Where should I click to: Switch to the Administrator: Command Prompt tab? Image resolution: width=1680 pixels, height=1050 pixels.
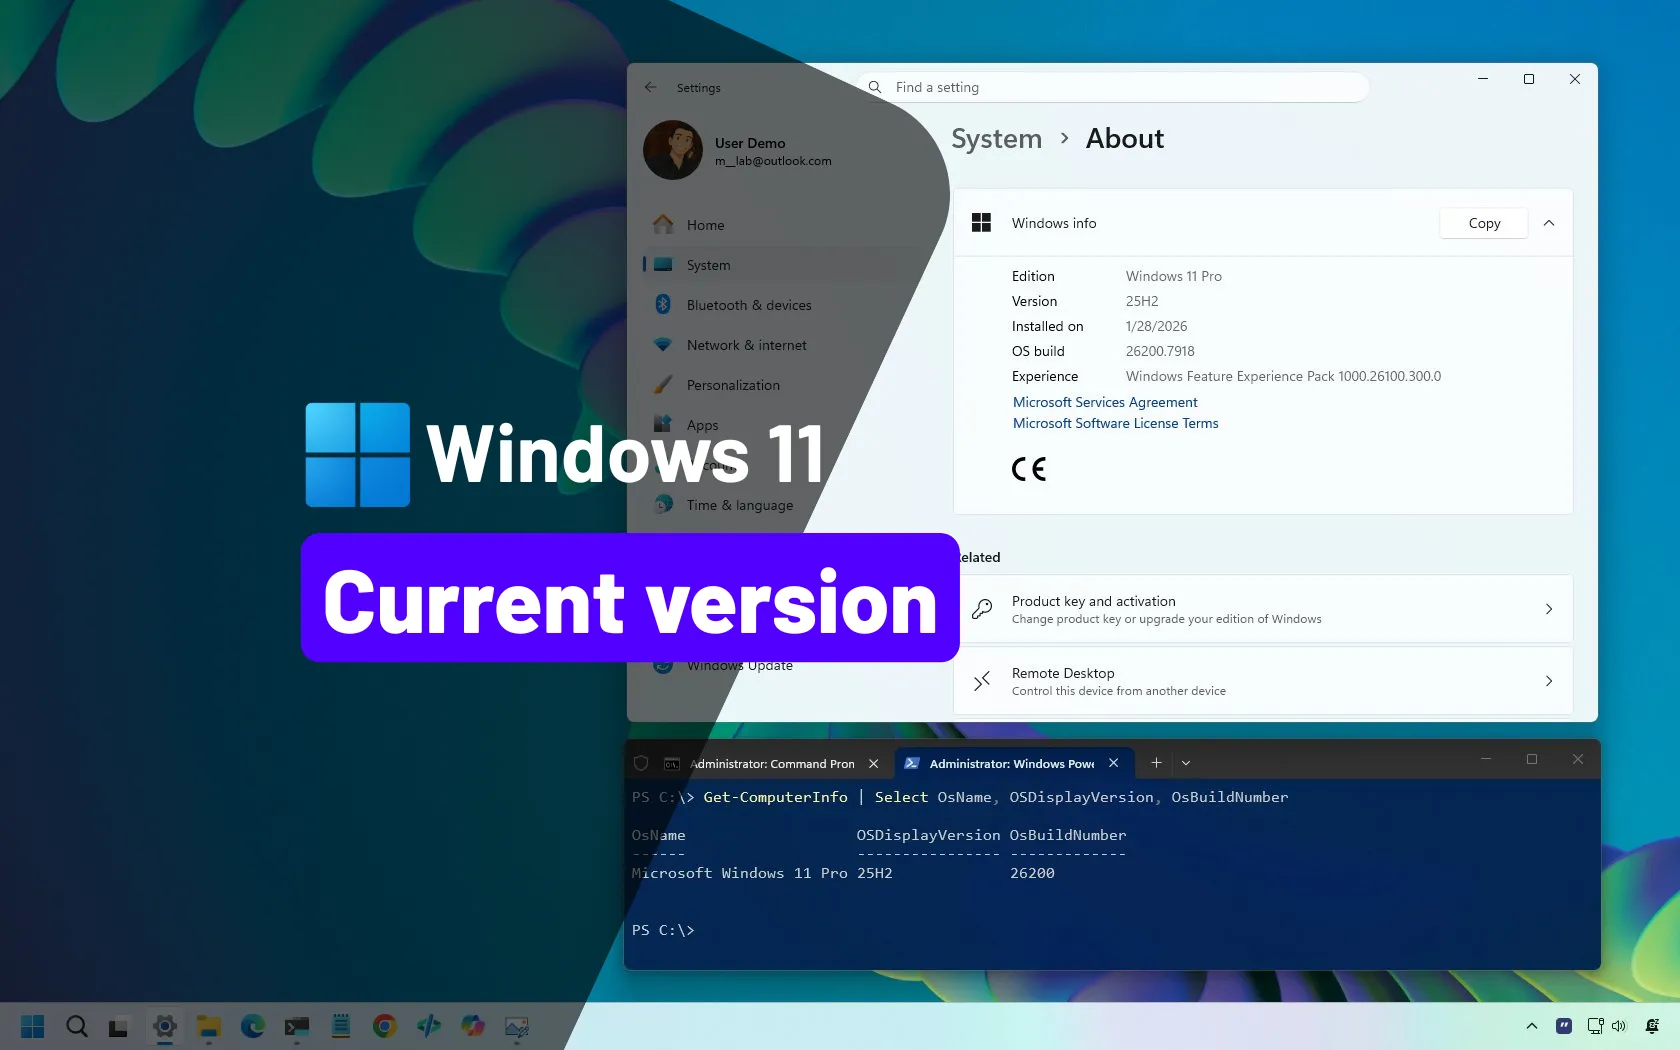pos(771,764)
